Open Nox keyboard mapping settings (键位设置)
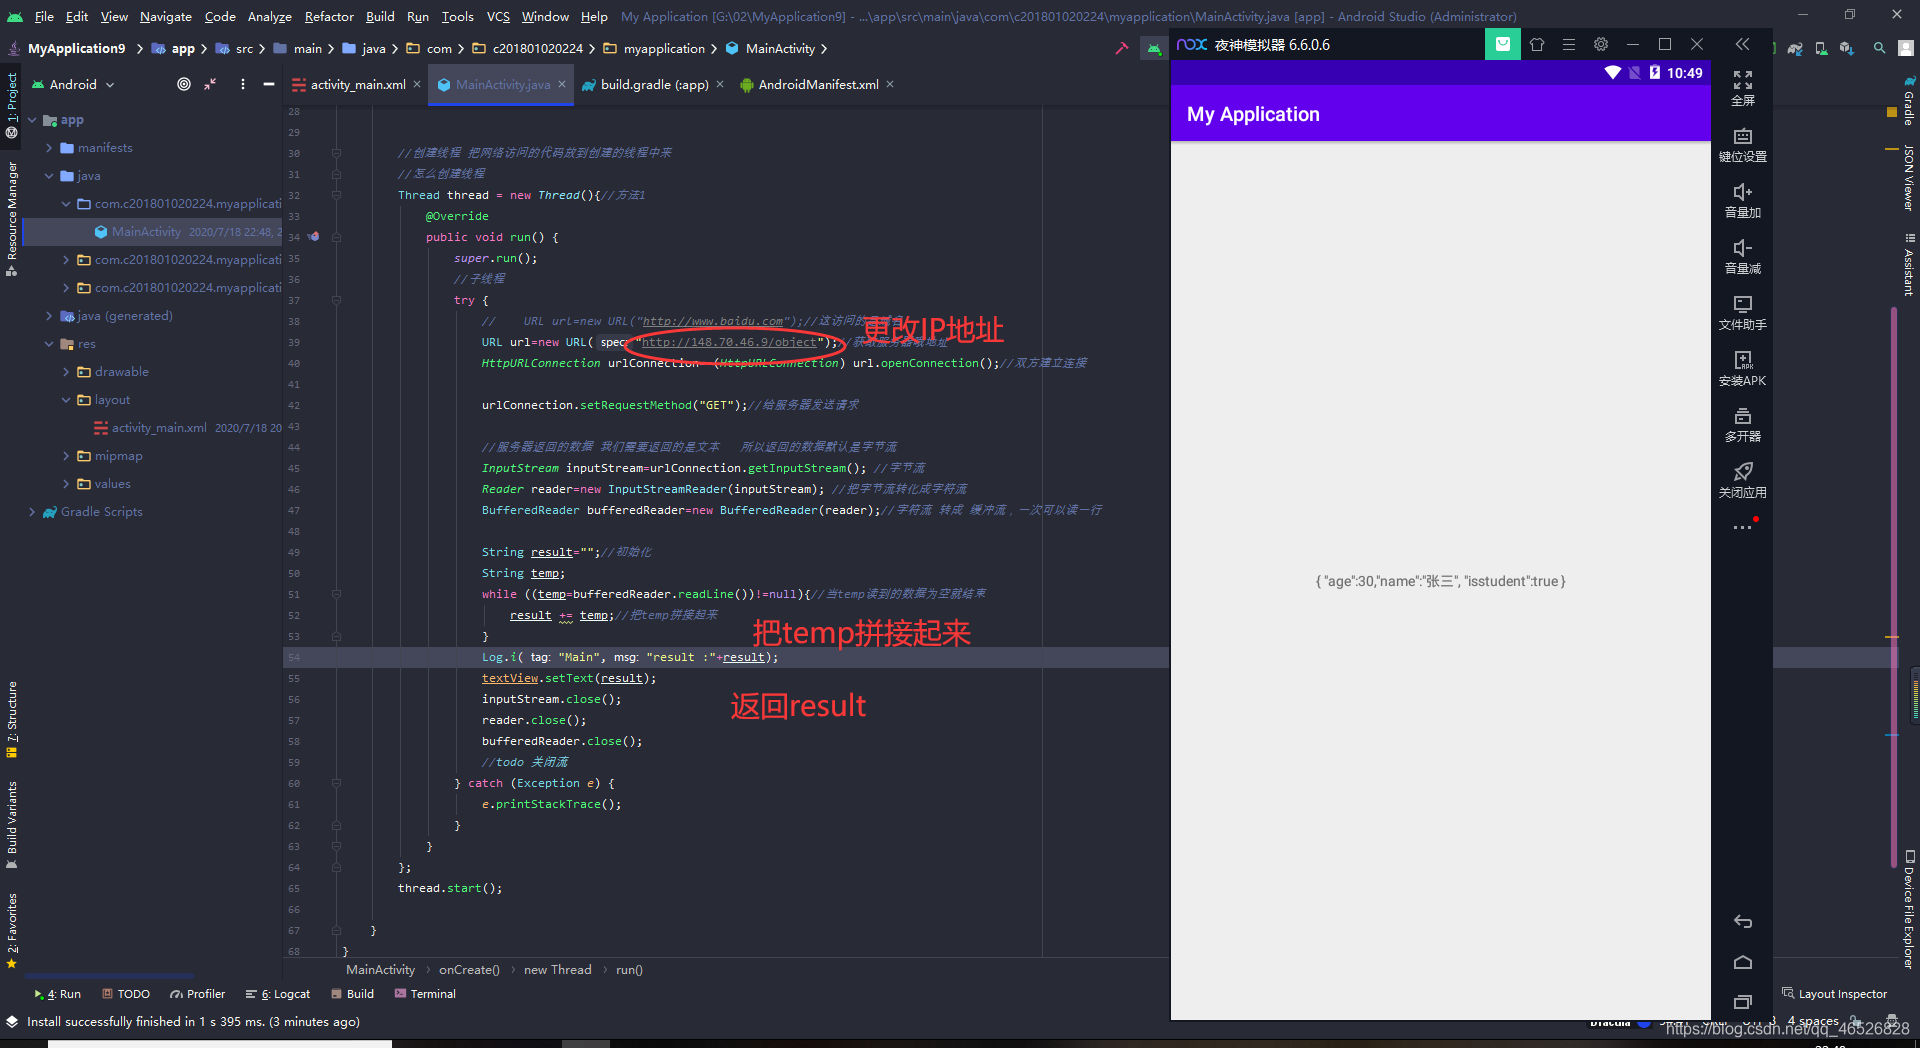Viewport: 1920px width, 1048px height. coord(1743,144)
